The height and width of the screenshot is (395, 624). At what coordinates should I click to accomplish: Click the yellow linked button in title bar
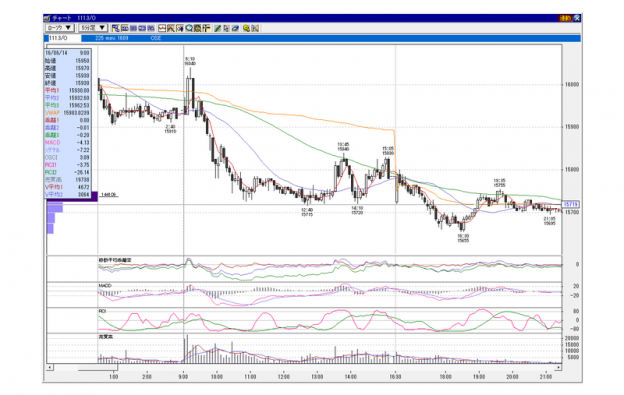pyautogui.click(x=565, y=18)
